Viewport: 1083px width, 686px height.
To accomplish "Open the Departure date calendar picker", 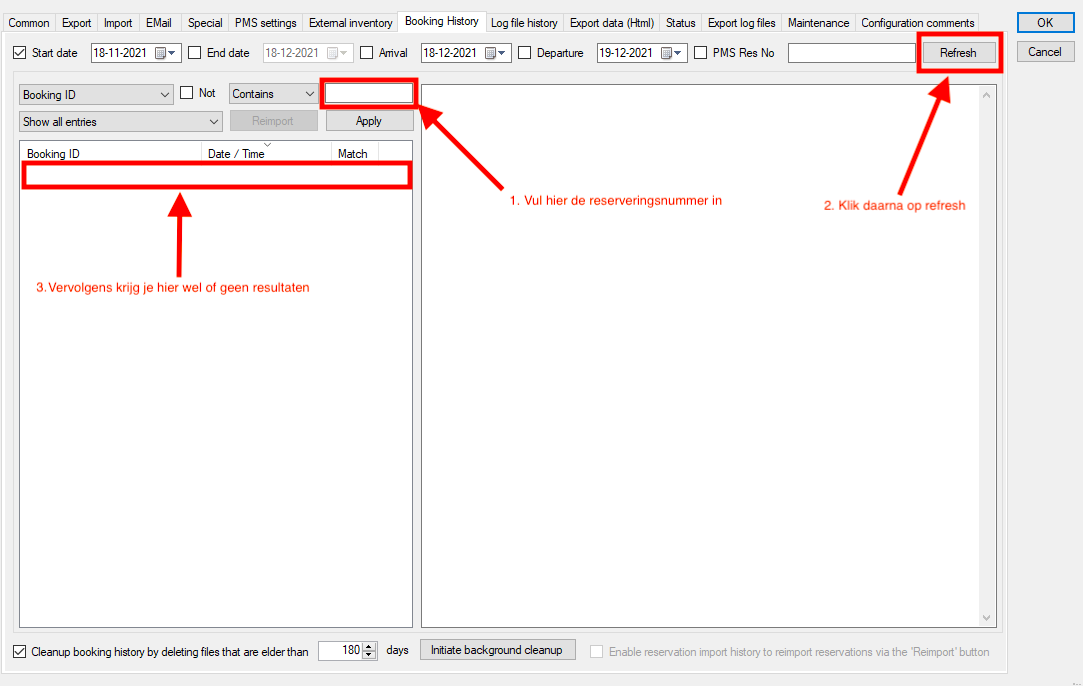I will pyautogui.click(x=671, y=53).
